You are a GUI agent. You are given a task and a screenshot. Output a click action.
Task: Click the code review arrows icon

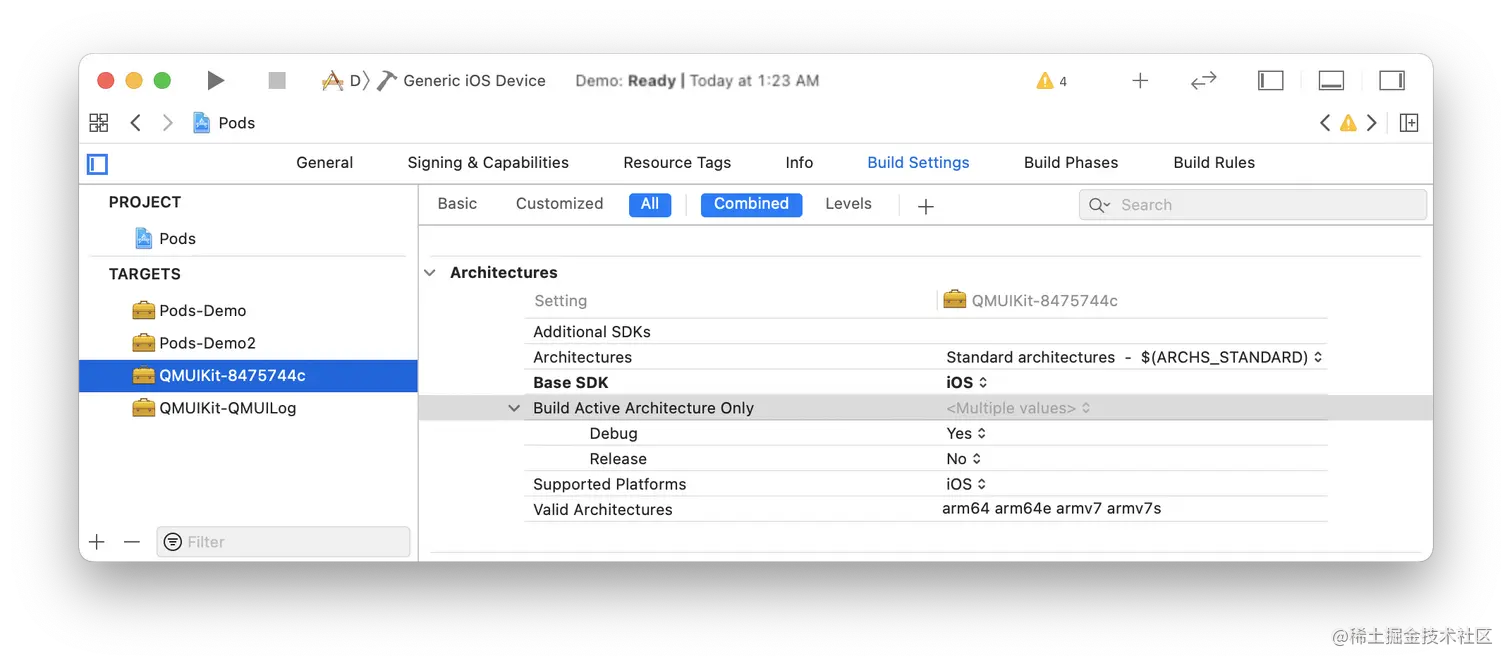point(1203,81)
